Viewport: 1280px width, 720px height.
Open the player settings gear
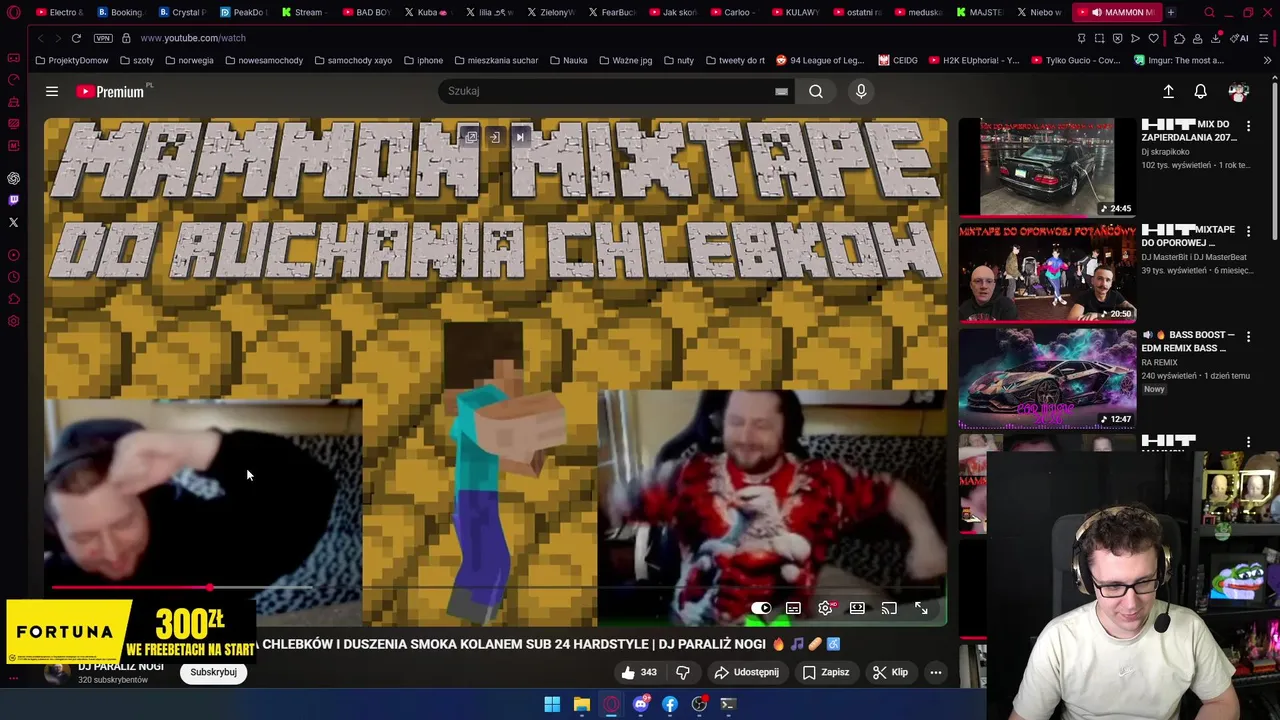(x=825, y=608)
